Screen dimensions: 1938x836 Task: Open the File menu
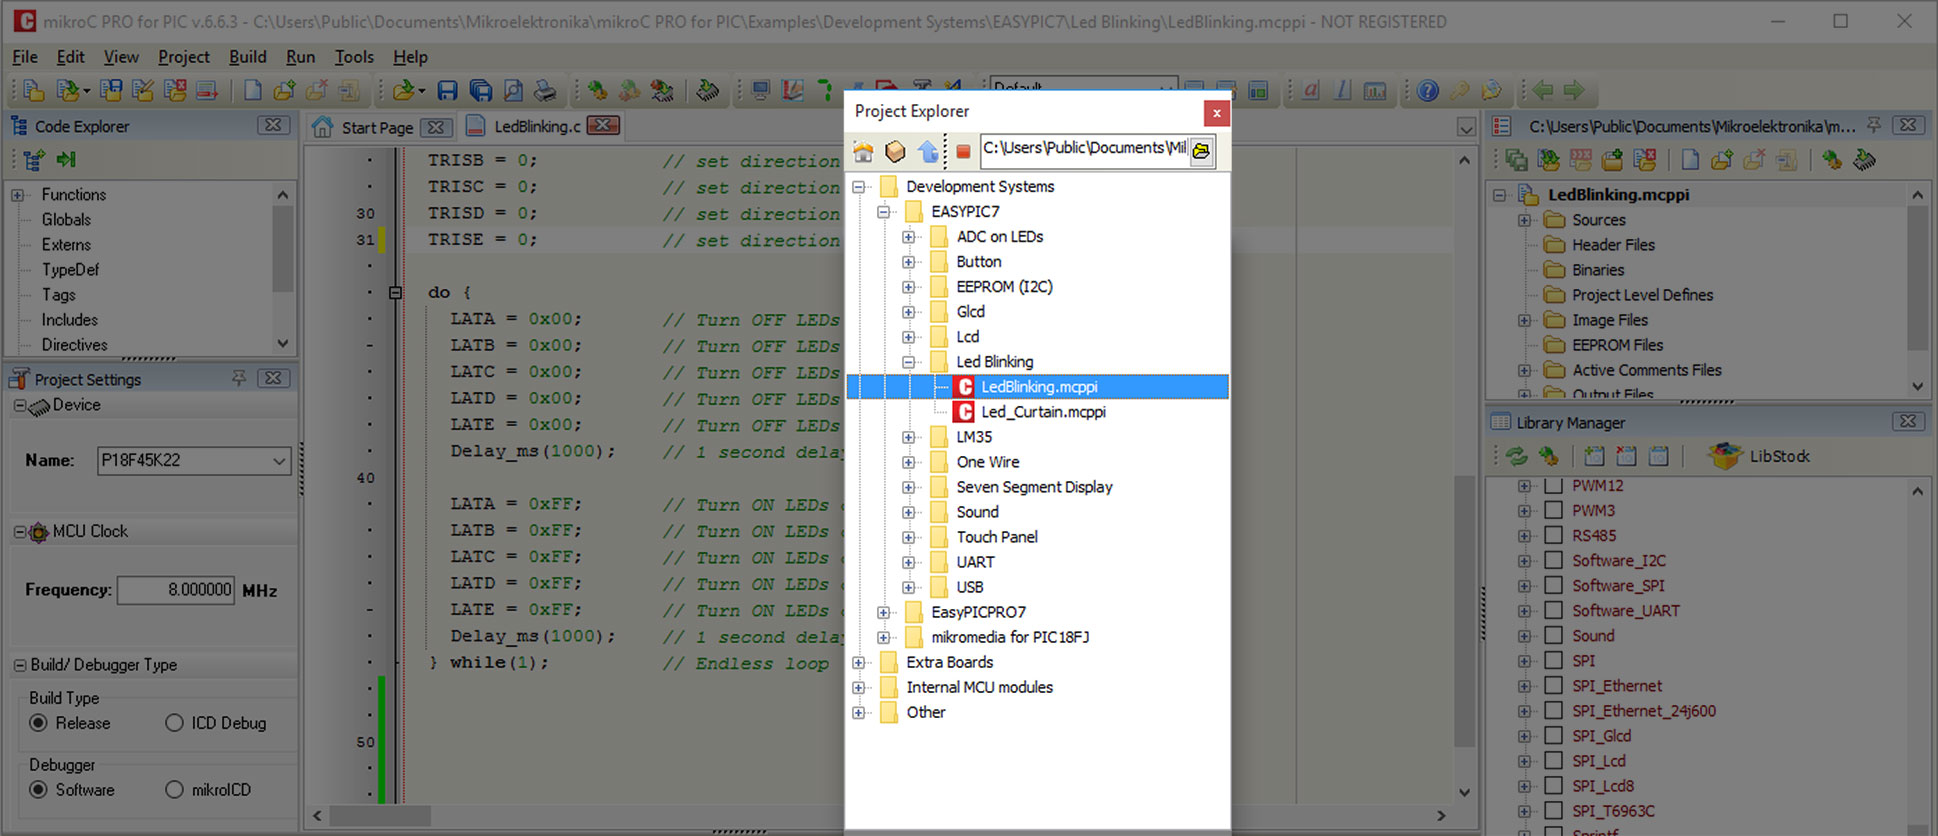click(25, 57)
